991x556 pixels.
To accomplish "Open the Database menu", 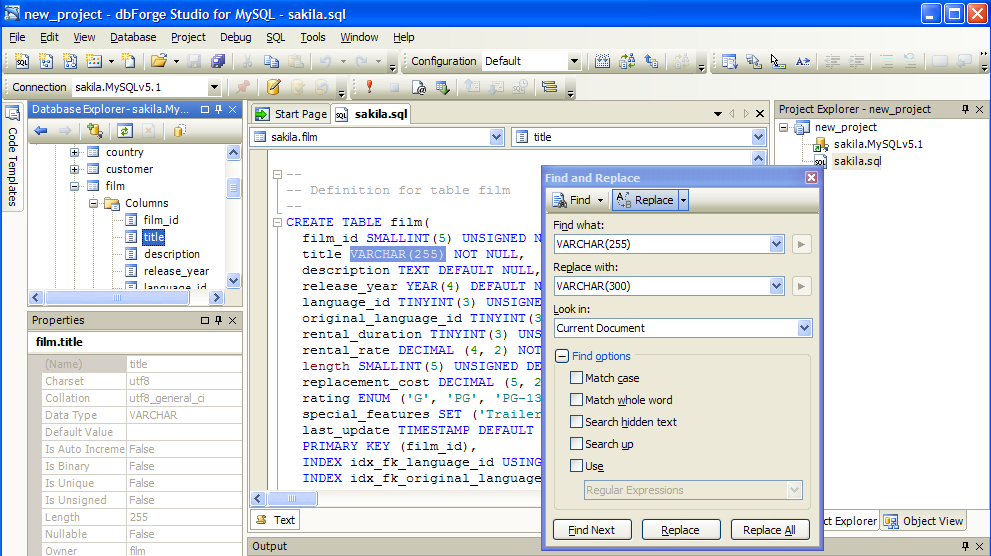I will 133,37.
